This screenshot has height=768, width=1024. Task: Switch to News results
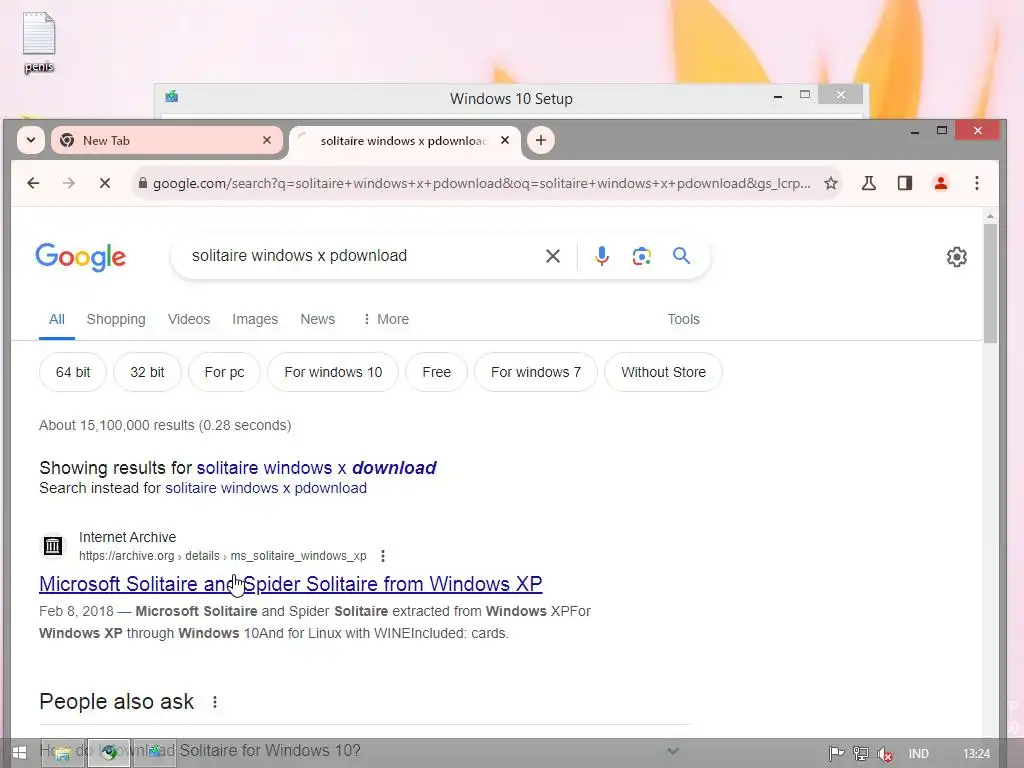(x=317, y=319)
